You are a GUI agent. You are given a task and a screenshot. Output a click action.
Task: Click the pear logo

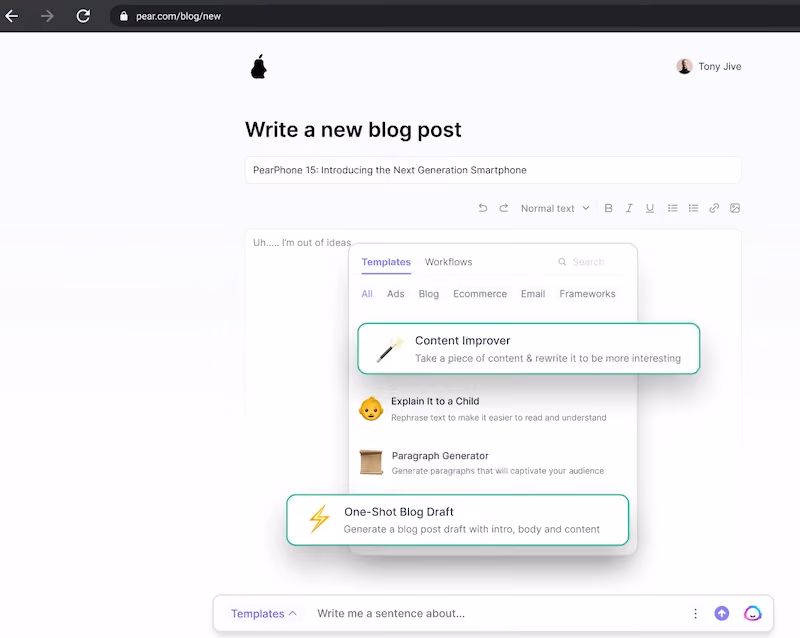coord(259,66)
